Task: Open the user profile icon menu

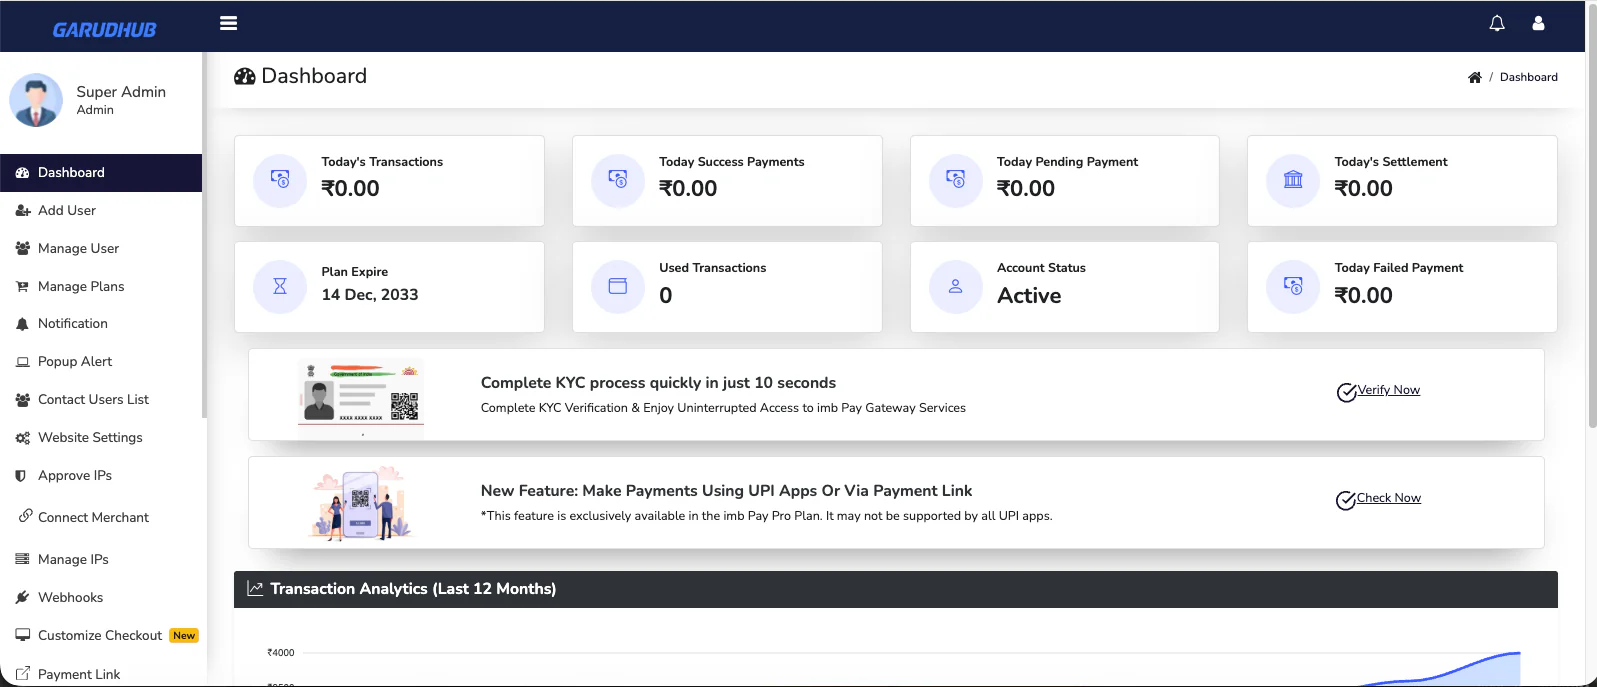Action: pyautogui.click(x=1538, y=23)
